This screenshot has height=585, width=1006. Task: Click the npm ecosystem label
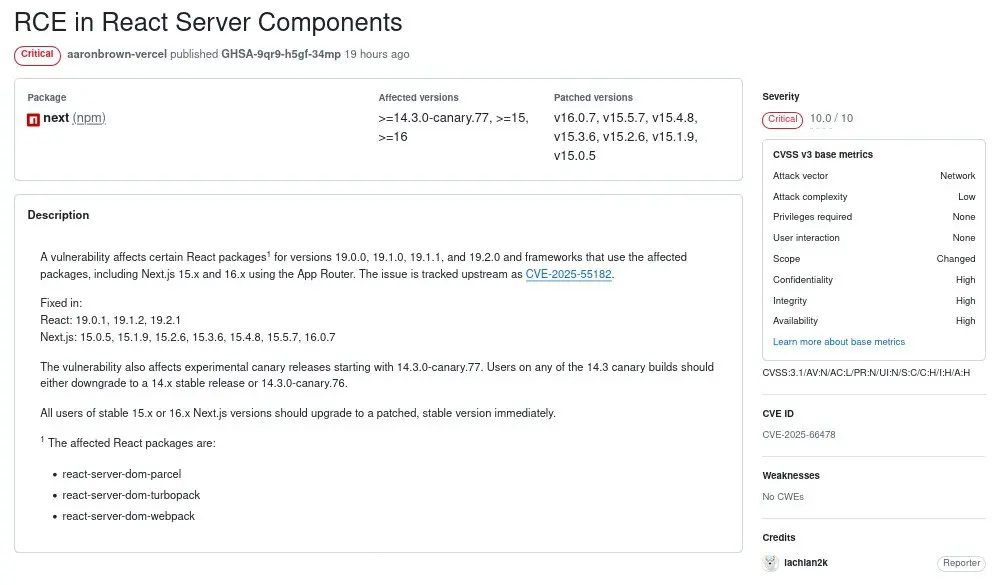(89, 118)
